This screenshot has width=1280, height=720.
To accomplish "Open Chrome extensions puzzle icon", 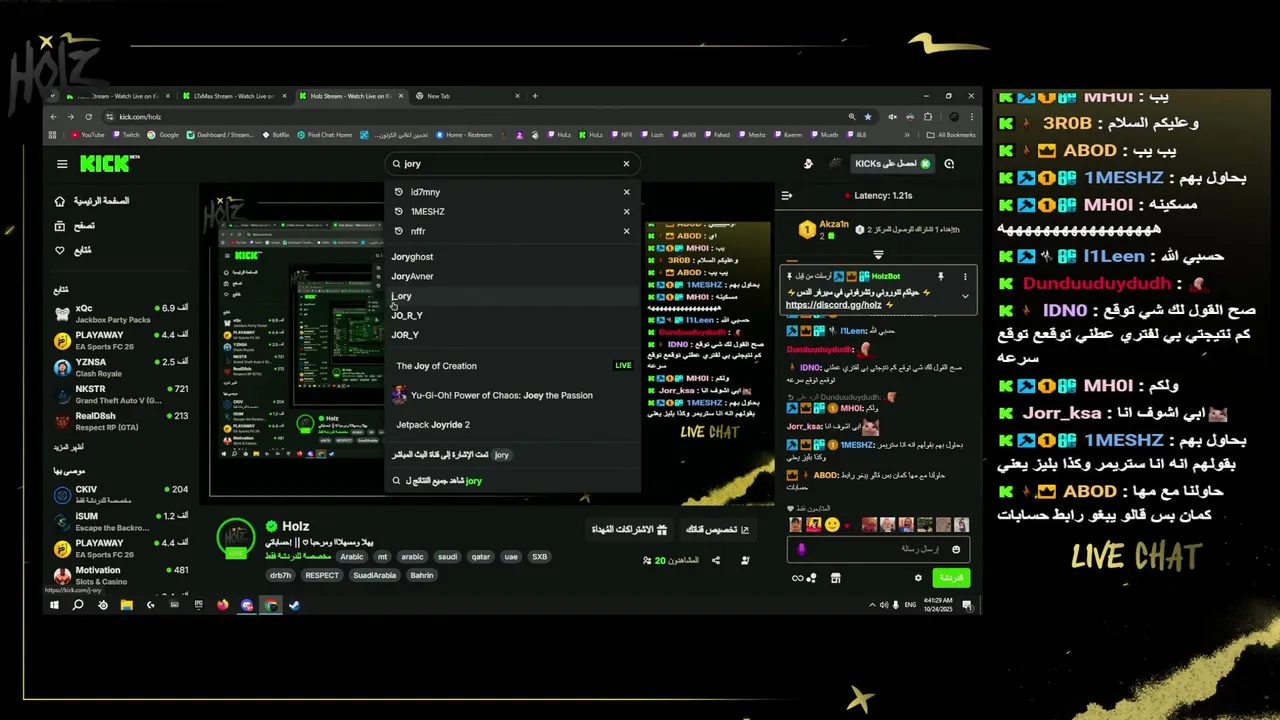I will 927,117.
